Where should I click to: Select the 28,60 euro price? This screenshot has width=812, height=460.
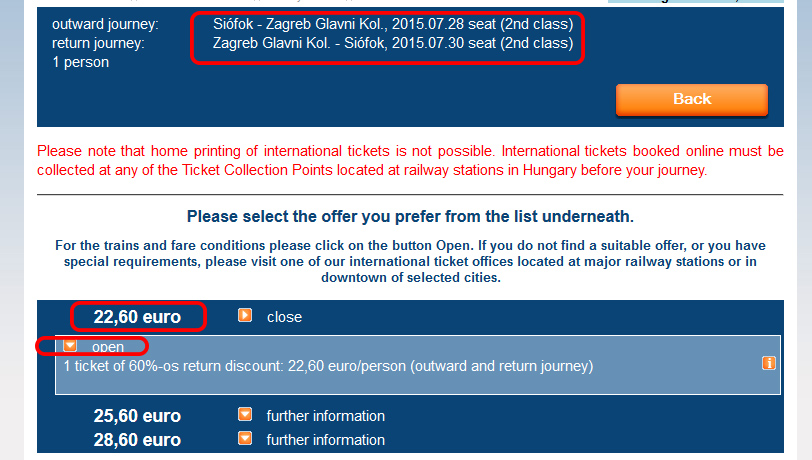[137, 440]
